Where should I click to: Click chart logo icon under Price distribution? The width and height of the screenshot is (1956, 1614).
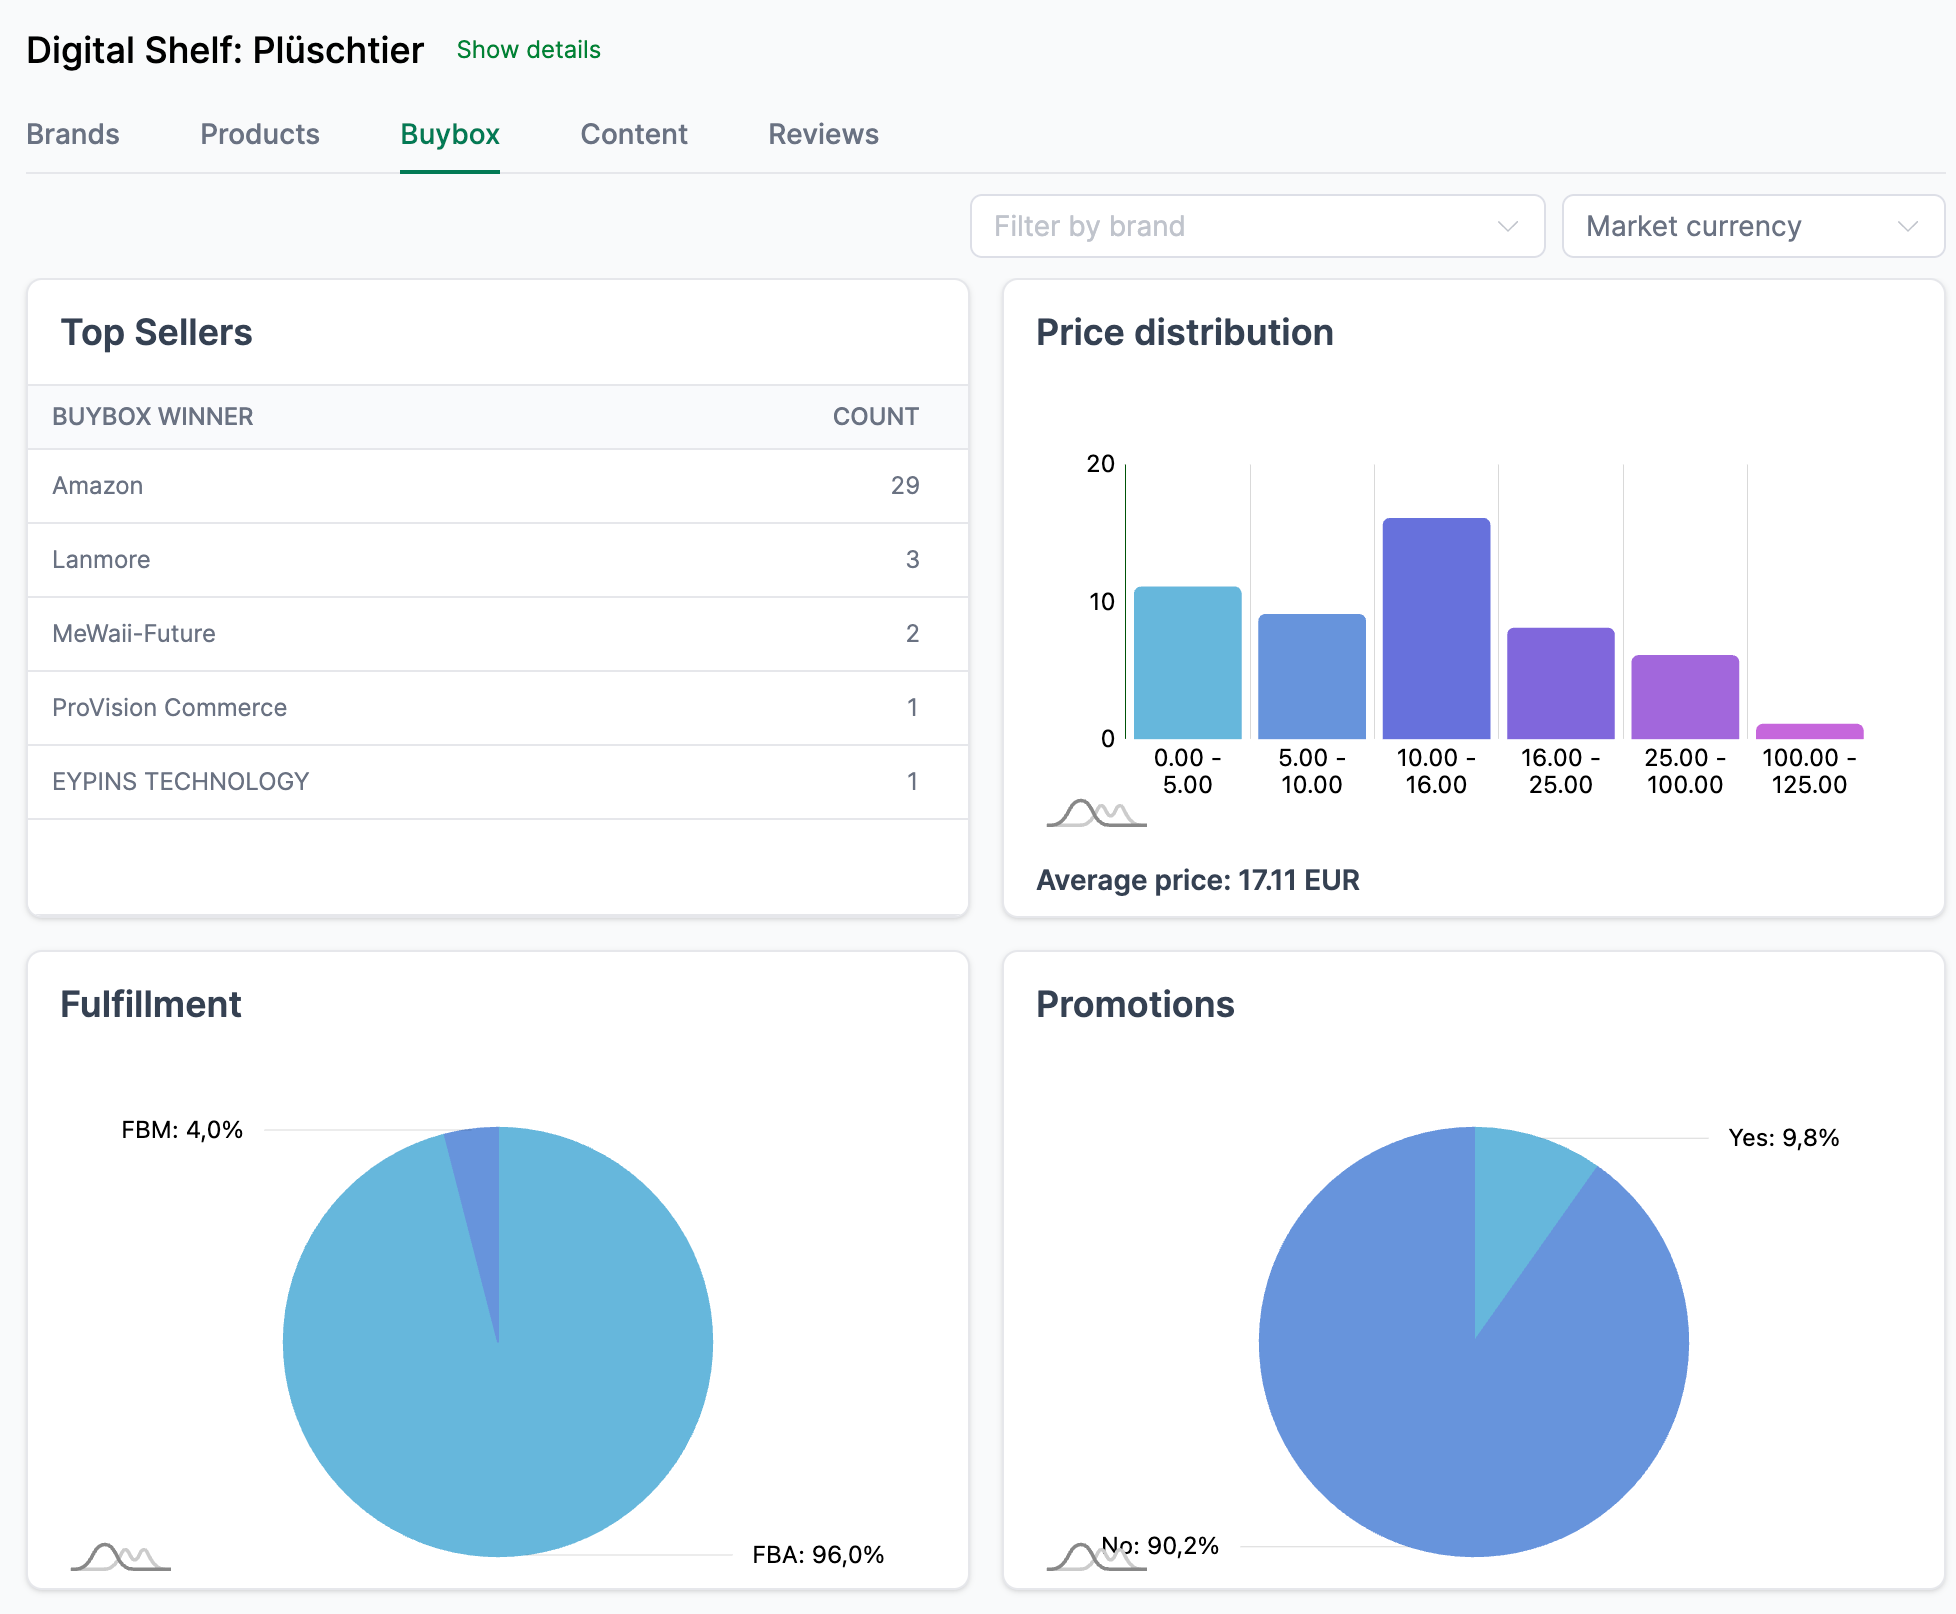[1096, 813]
